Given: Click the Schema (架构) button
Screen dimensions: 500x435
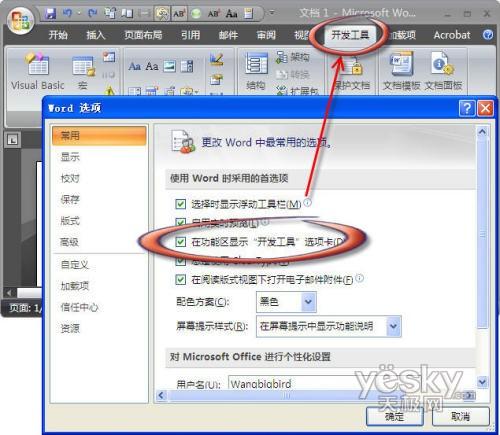Looking at the screenshot, I should (293, 57).
